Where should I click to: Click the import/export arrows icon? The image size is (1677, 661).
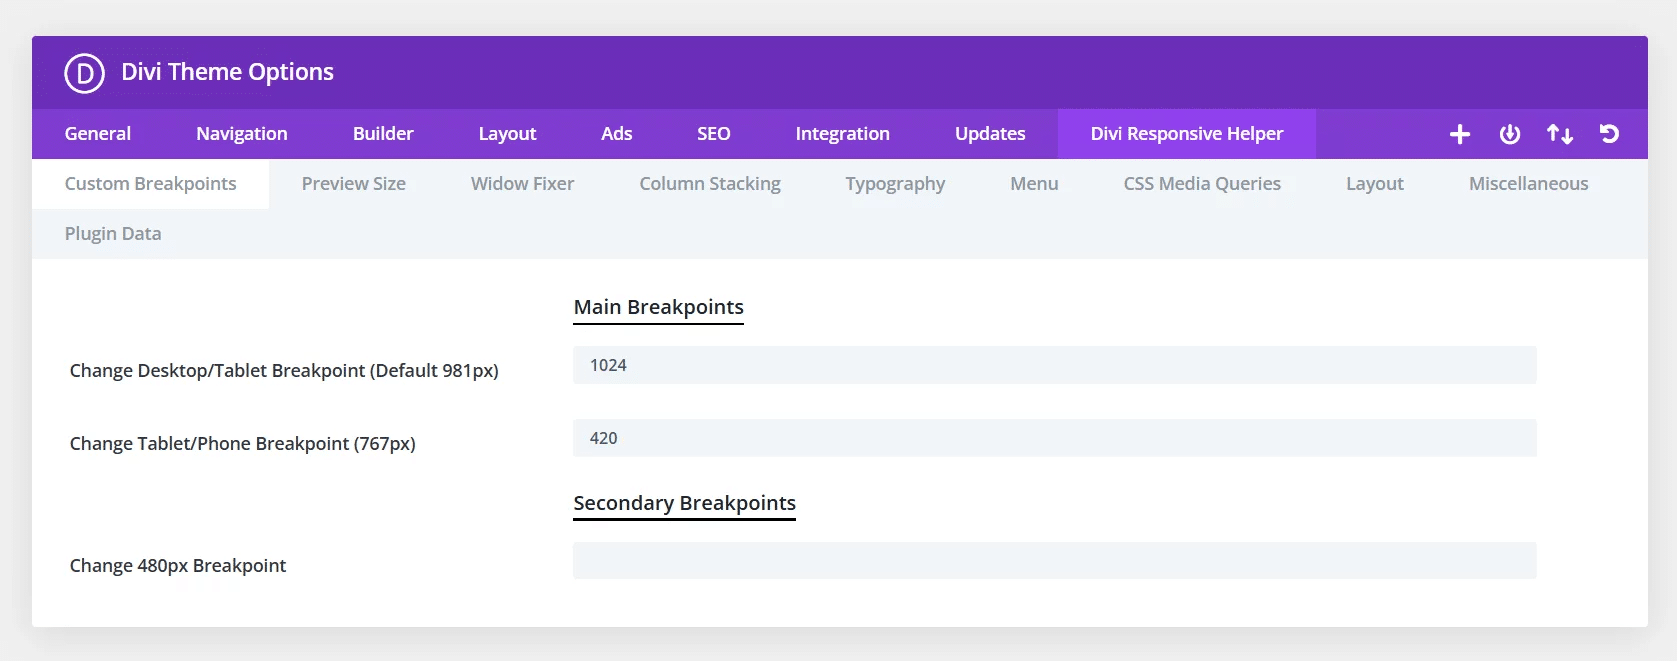pos(1560,134)
